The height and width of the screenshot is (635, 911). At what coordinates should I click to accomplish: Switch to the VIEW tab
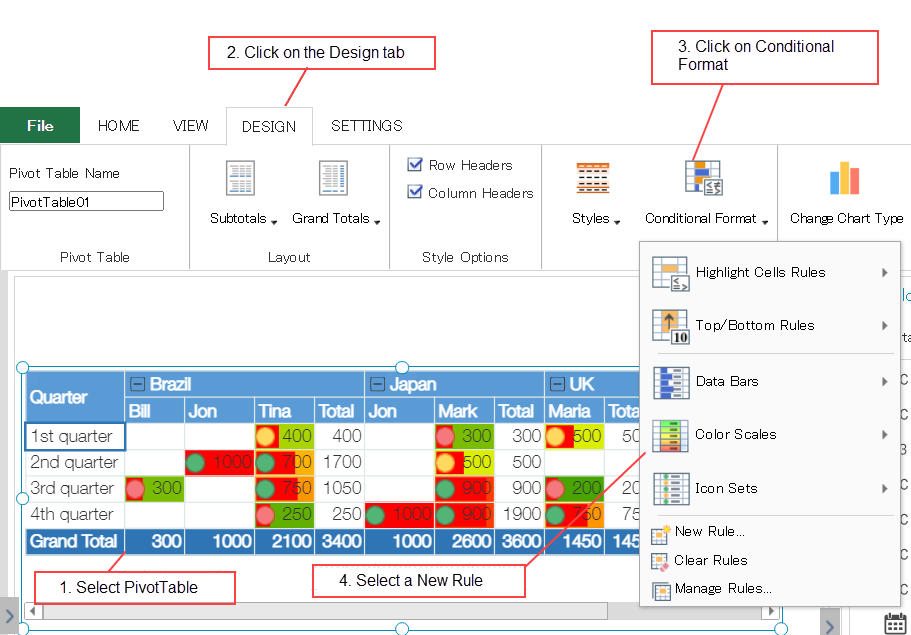tap(191, 126)
